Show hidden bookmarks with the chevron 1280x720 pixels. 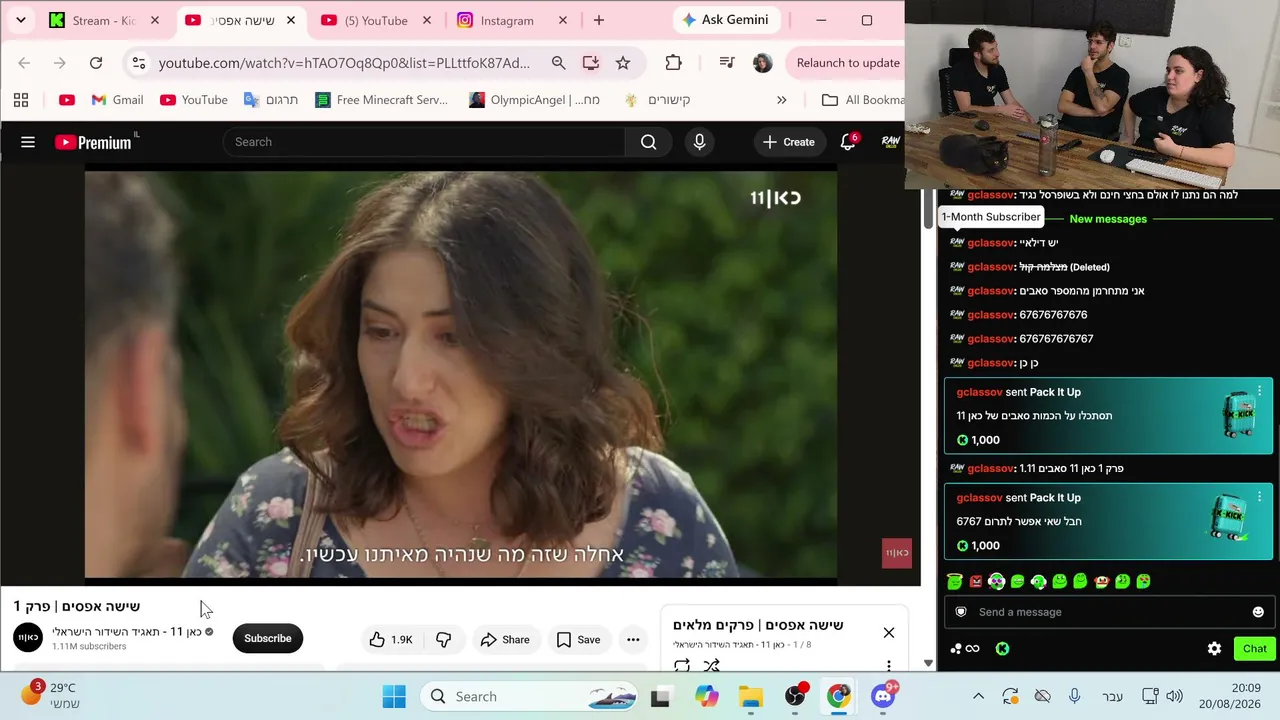coord(781,100)
